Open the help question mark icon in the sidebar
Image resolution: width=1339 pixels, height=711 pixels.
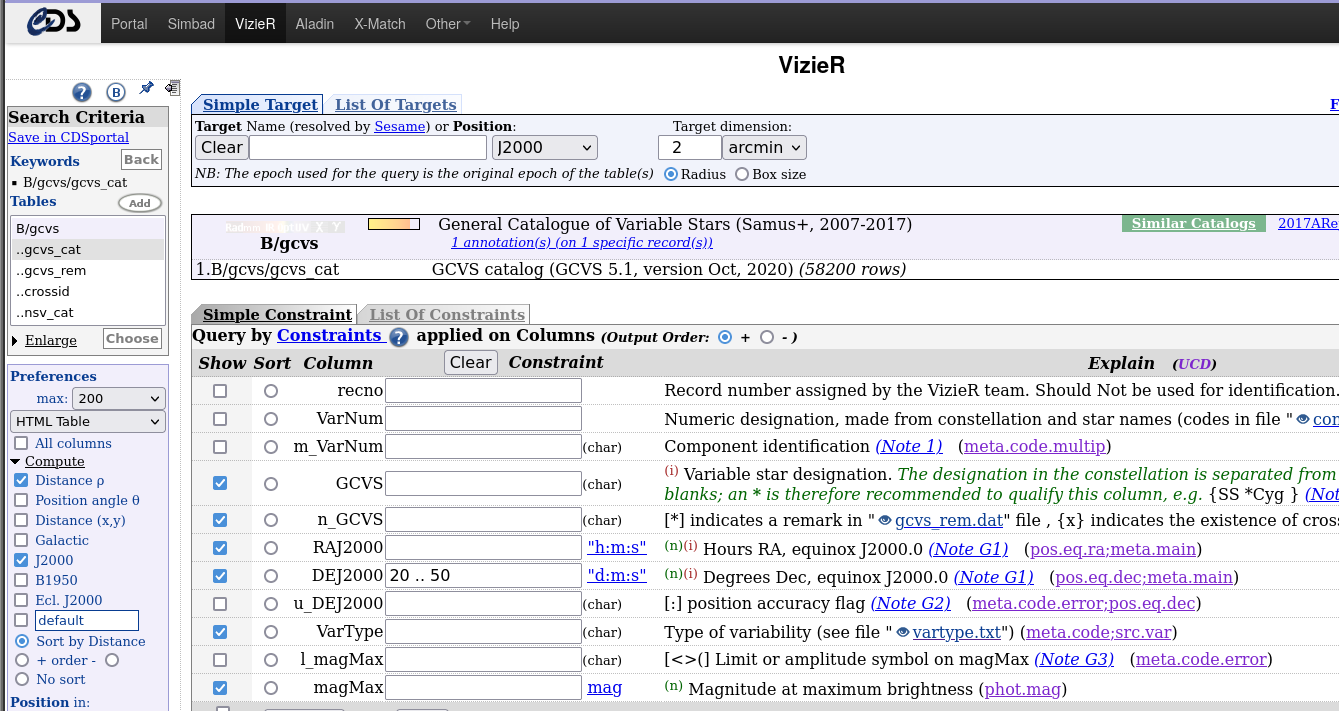point(82,93)
